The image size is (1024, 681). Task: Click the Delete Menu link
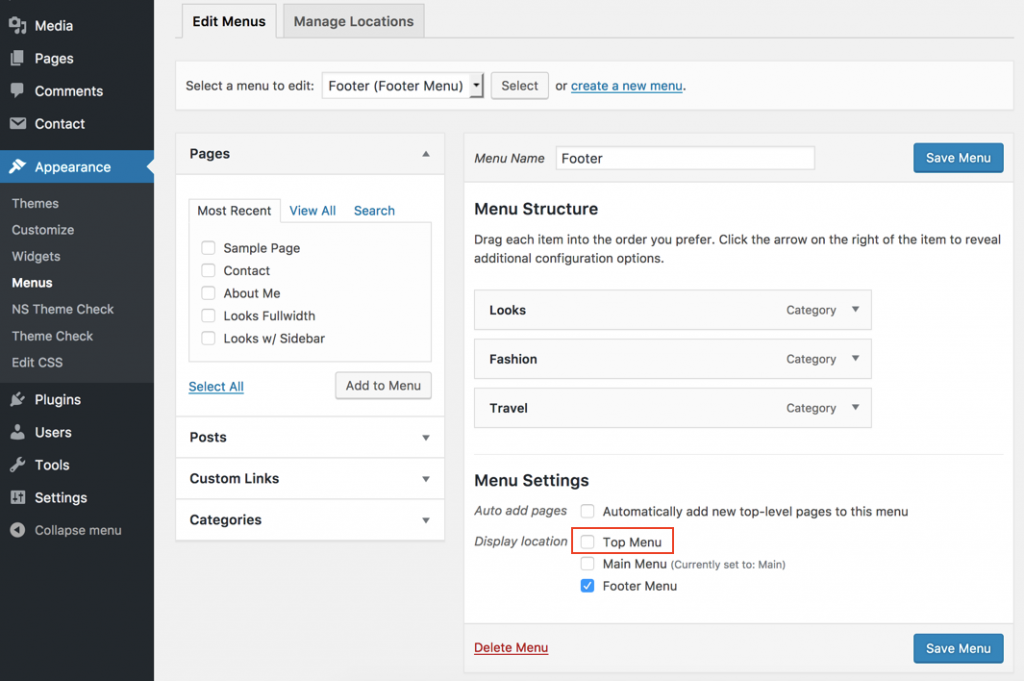click(x=510, y=648)
